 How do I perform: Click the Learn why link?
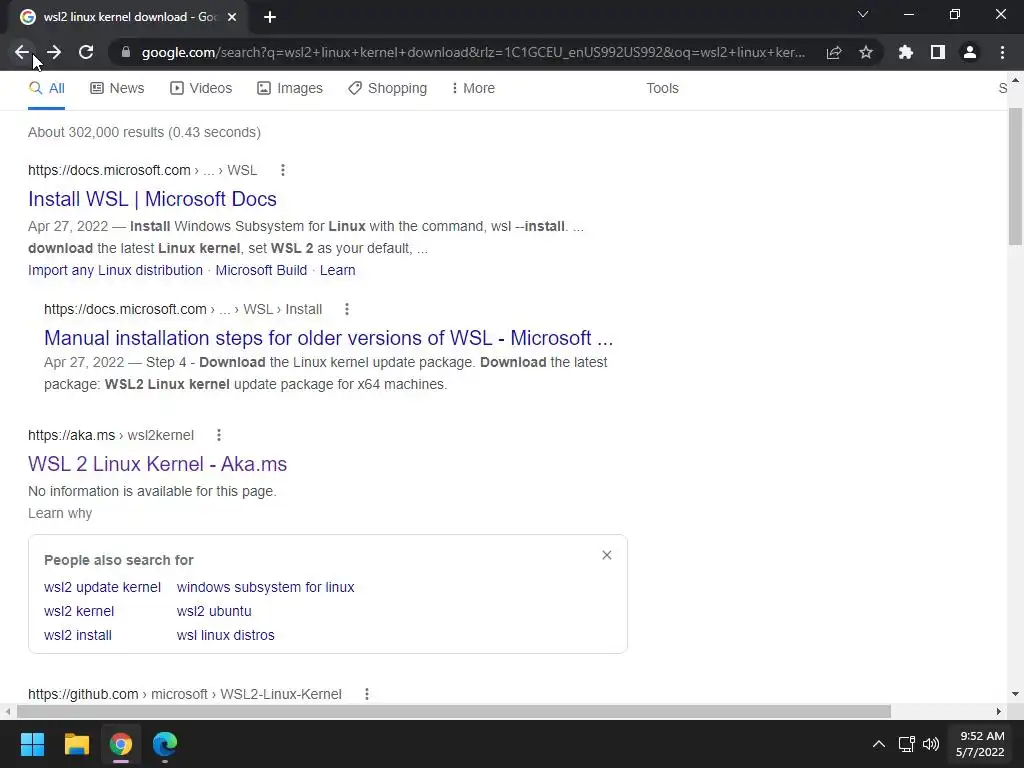pos(60,513)
